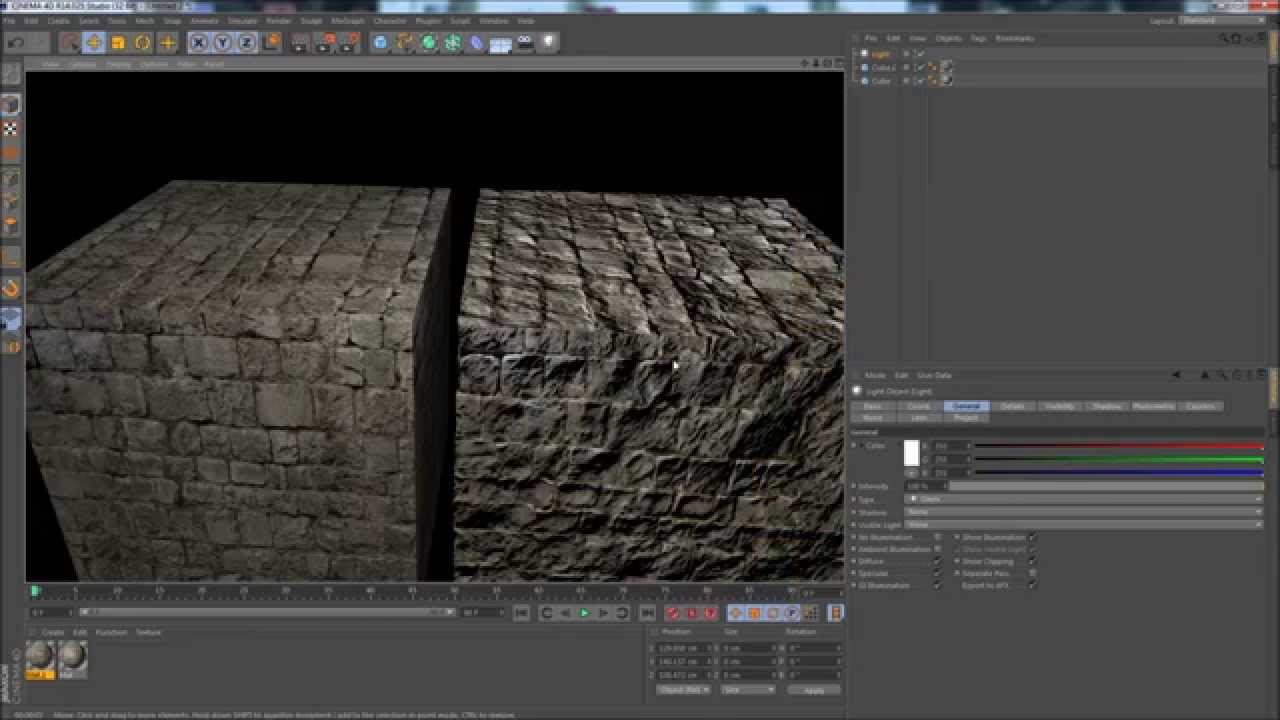Toggle the Ambient Illumination checkbox

(x=937, y=549)
